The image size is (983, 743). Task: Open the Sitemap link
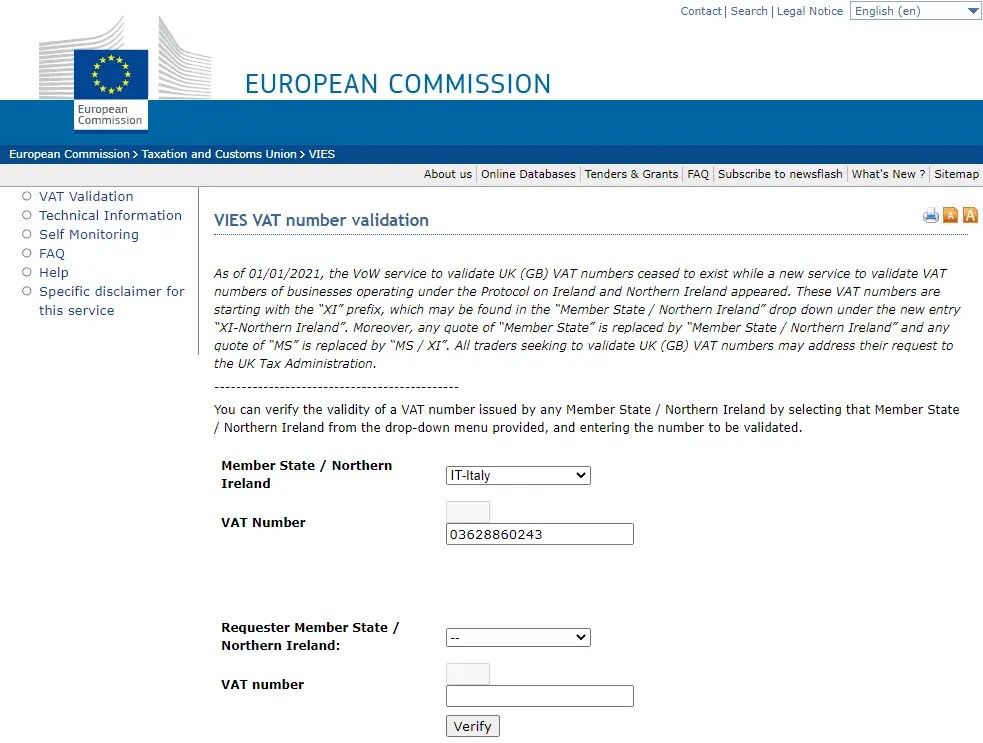coord(956,174)
